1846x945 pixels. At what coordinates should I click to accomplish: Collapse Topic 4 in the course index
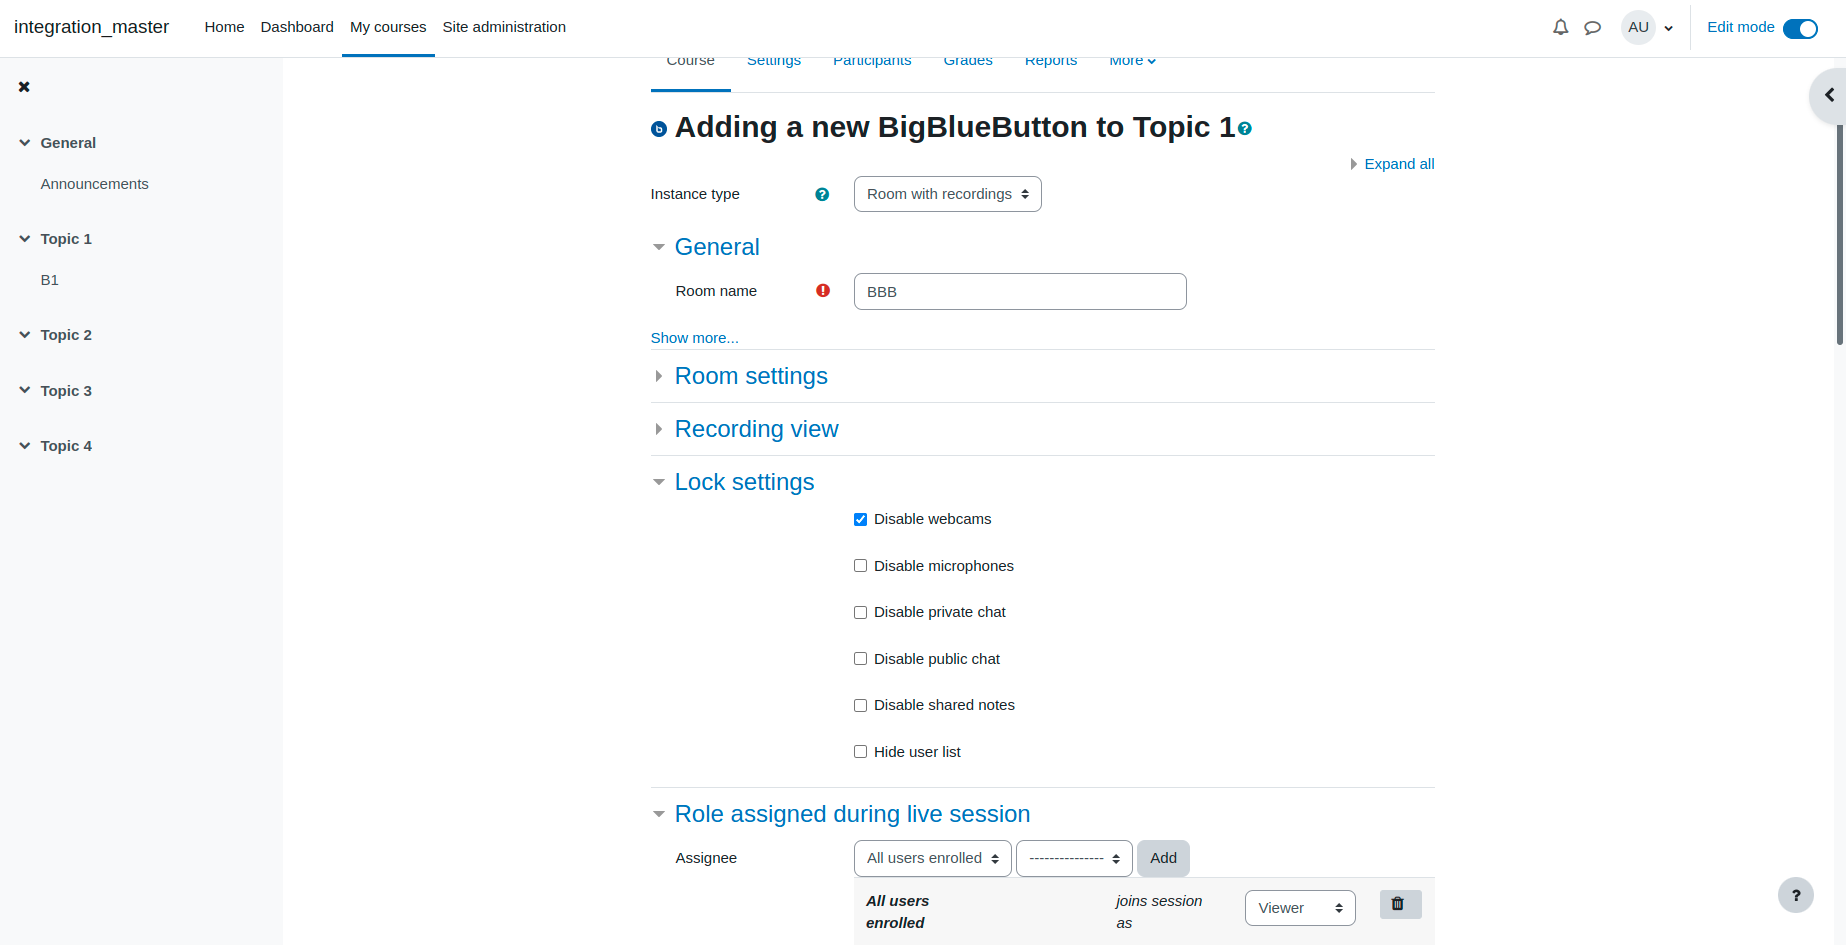[x=25, y=446]
